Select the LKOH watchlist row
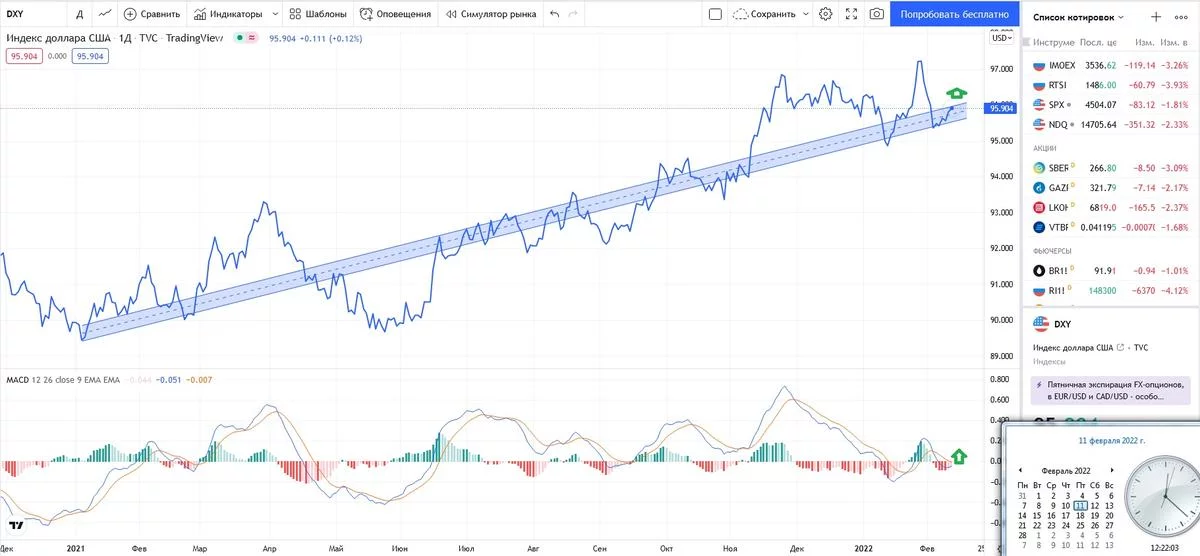This screenshot has width=1200, height=556. coord(1110,208)
